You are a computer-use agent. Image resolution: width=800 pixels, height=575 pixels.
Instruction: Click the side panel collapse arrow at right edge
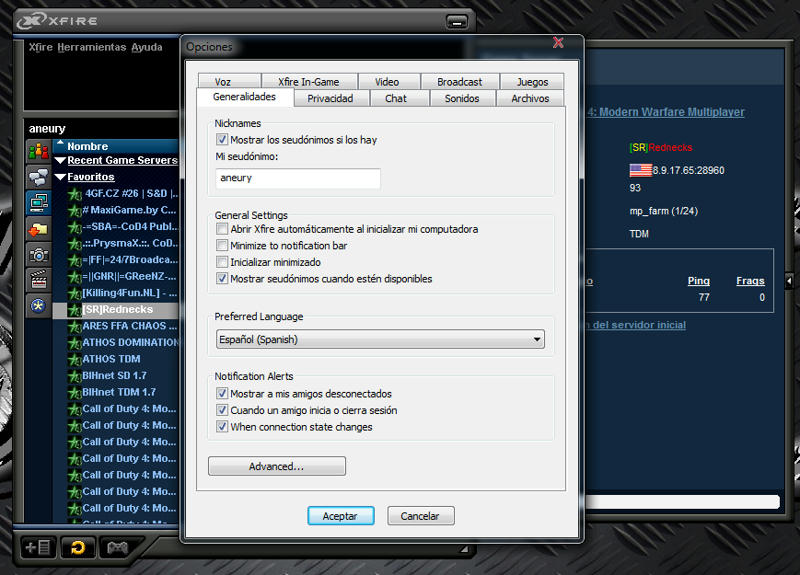pyautogui.click(x=789, y=281)
